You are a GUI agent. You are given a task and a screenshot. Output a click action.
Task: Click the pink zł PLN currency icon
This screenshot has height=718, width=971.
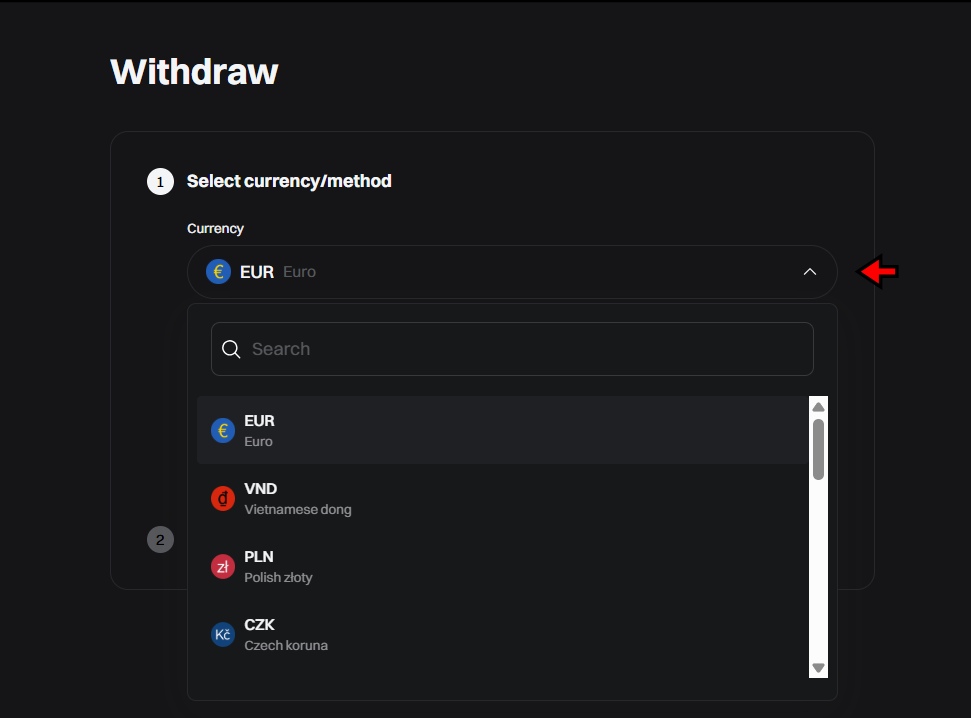(222, 566)
